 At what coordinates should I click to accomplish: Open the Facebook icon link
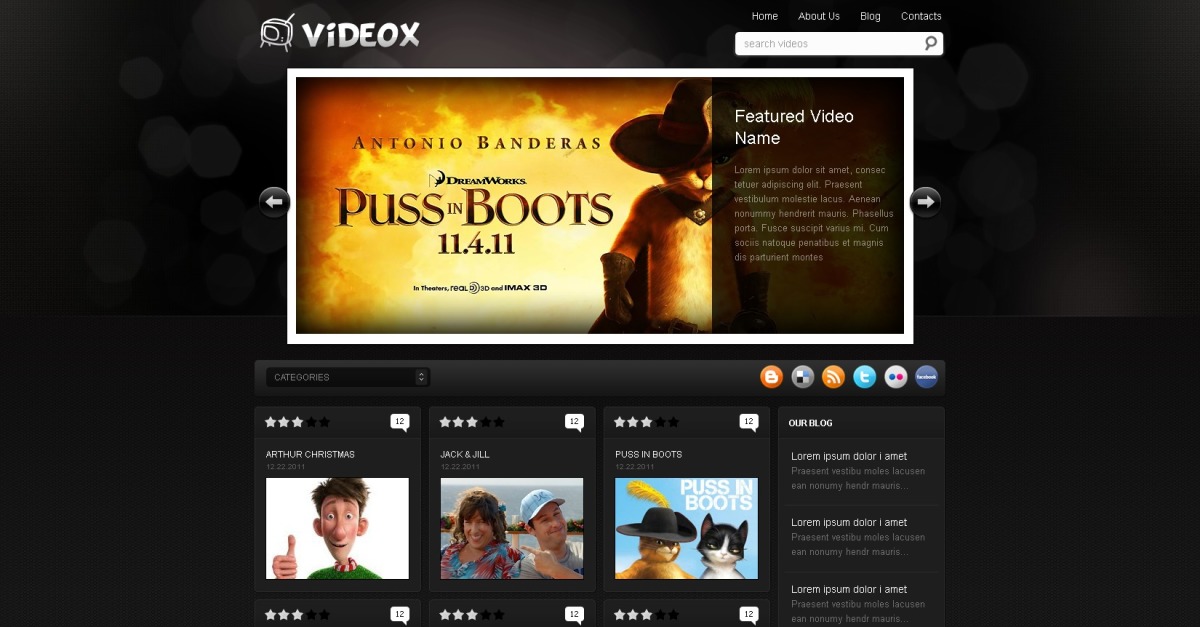pyautogui.click(x=926, y=377)
